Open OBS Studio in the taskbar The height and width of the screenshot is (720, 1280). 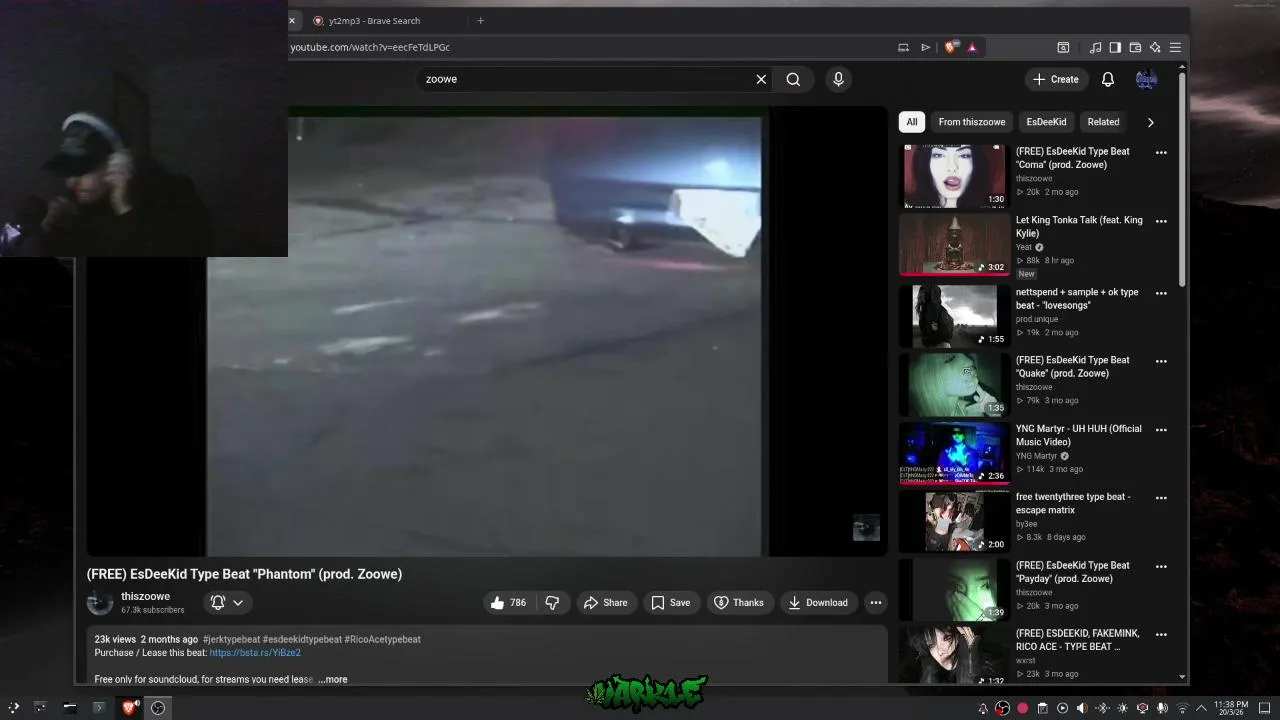[158, 708]
